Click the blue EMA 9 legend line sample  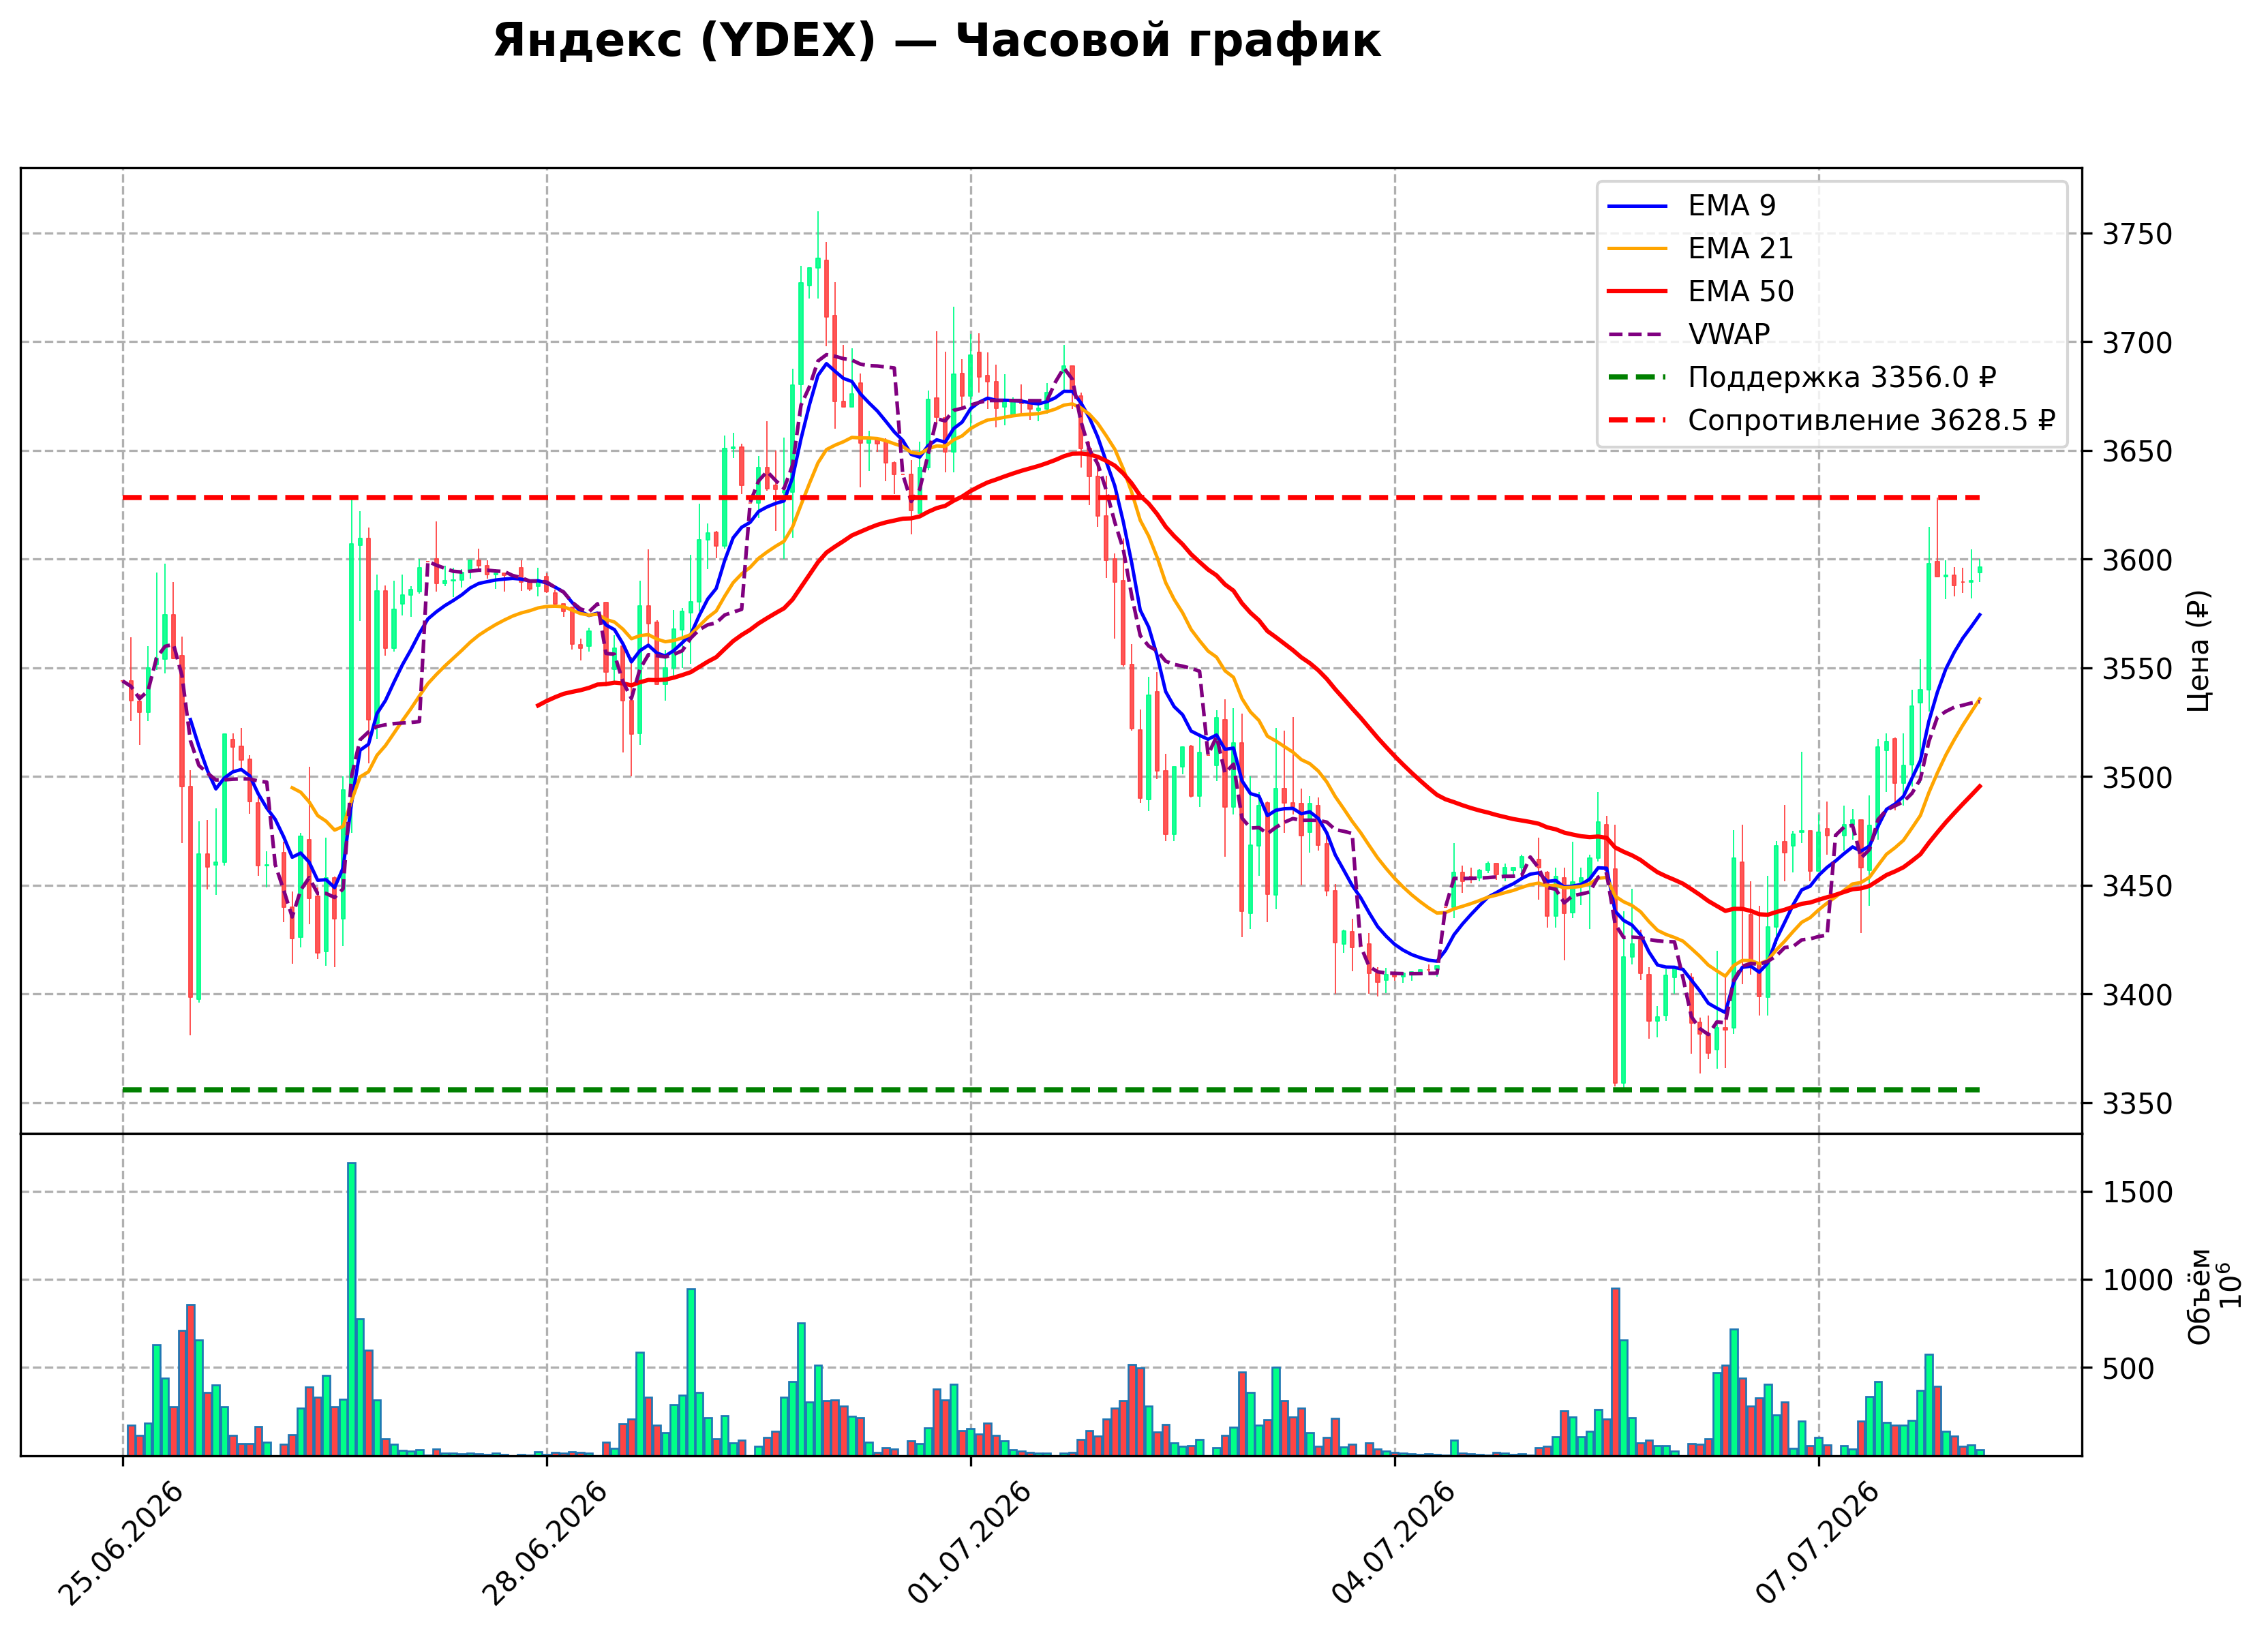[1637, 206]
